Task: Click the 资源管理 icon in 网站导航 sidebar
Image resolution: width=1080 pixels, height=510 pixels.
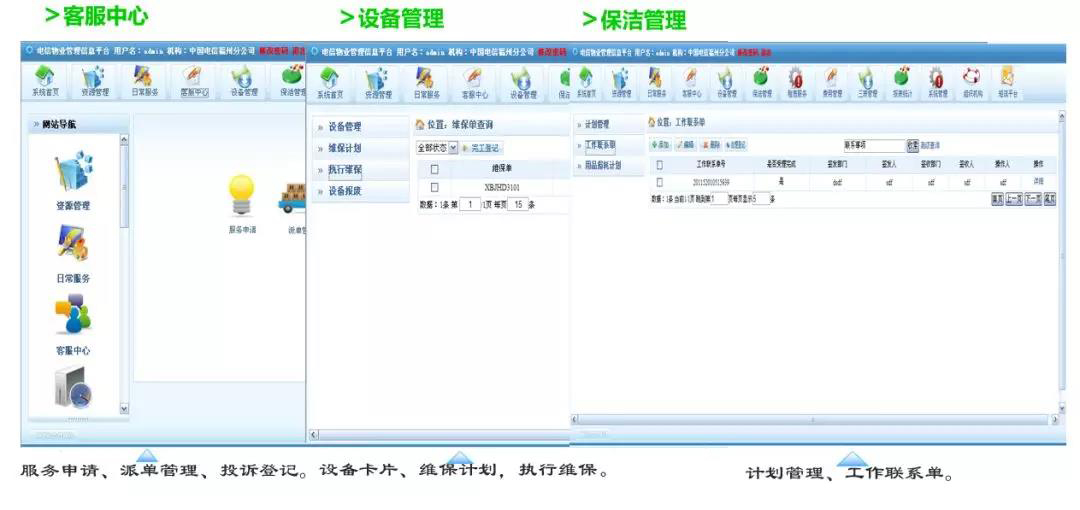Action: click(74, 171)
